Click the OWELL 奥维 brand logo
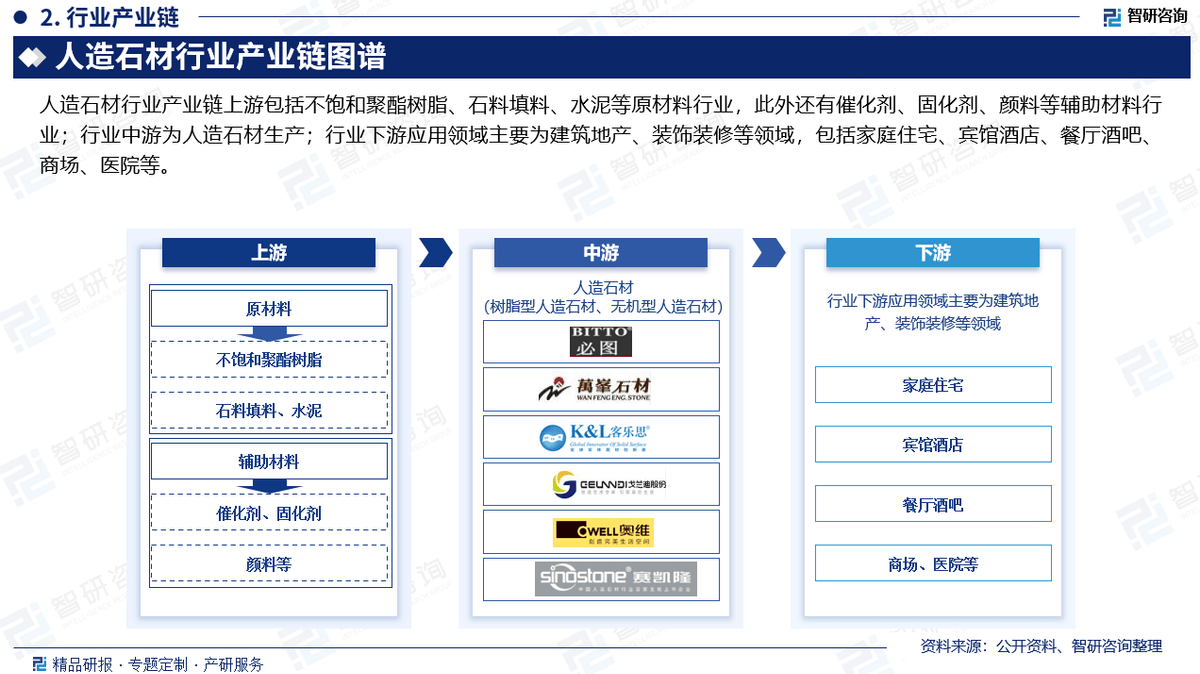1200x674 pixels. tap(601, 531)
